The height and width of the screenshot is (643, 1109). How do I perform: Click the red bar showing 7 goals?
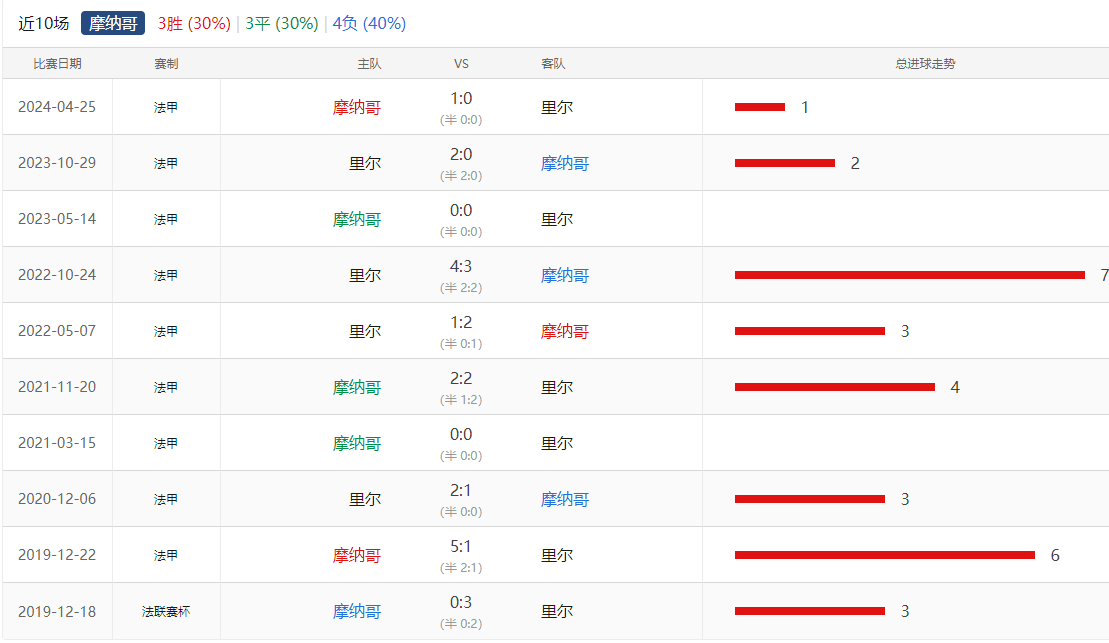pos(909,275)
